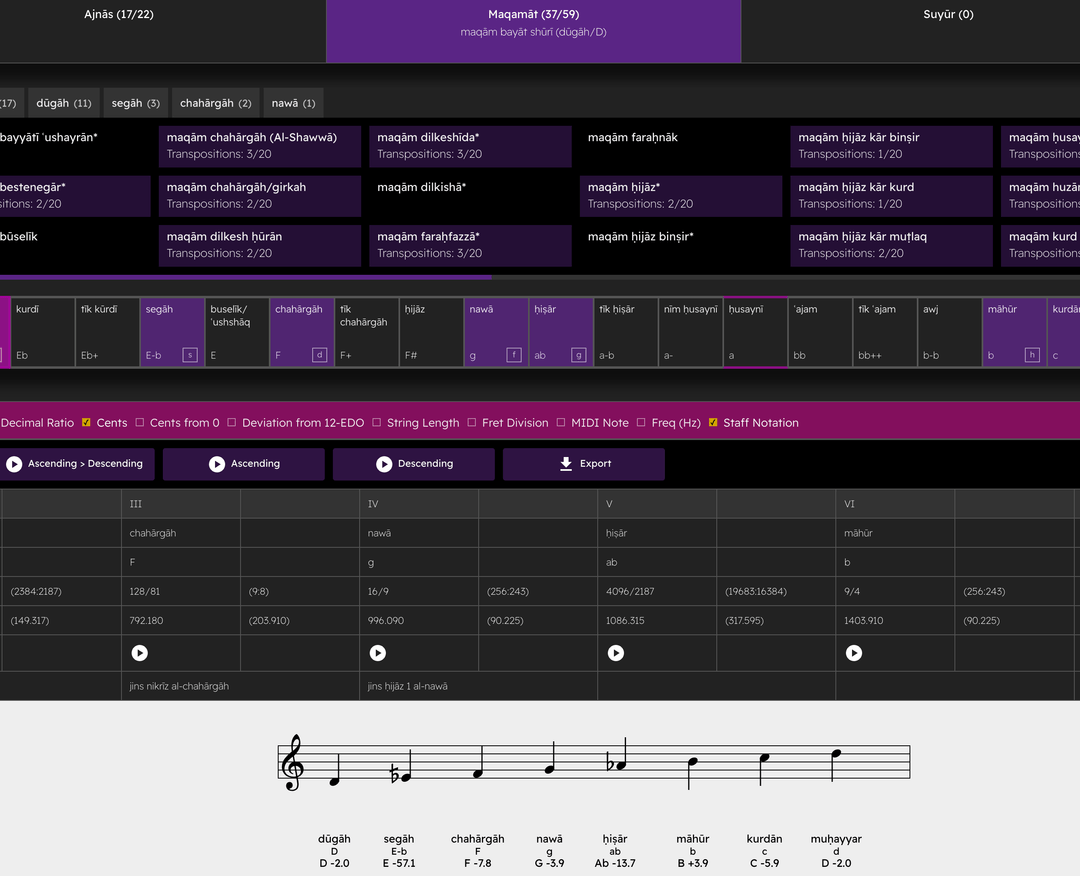
Task: Select the nawā pitch cell
Action: click(496, 332)
